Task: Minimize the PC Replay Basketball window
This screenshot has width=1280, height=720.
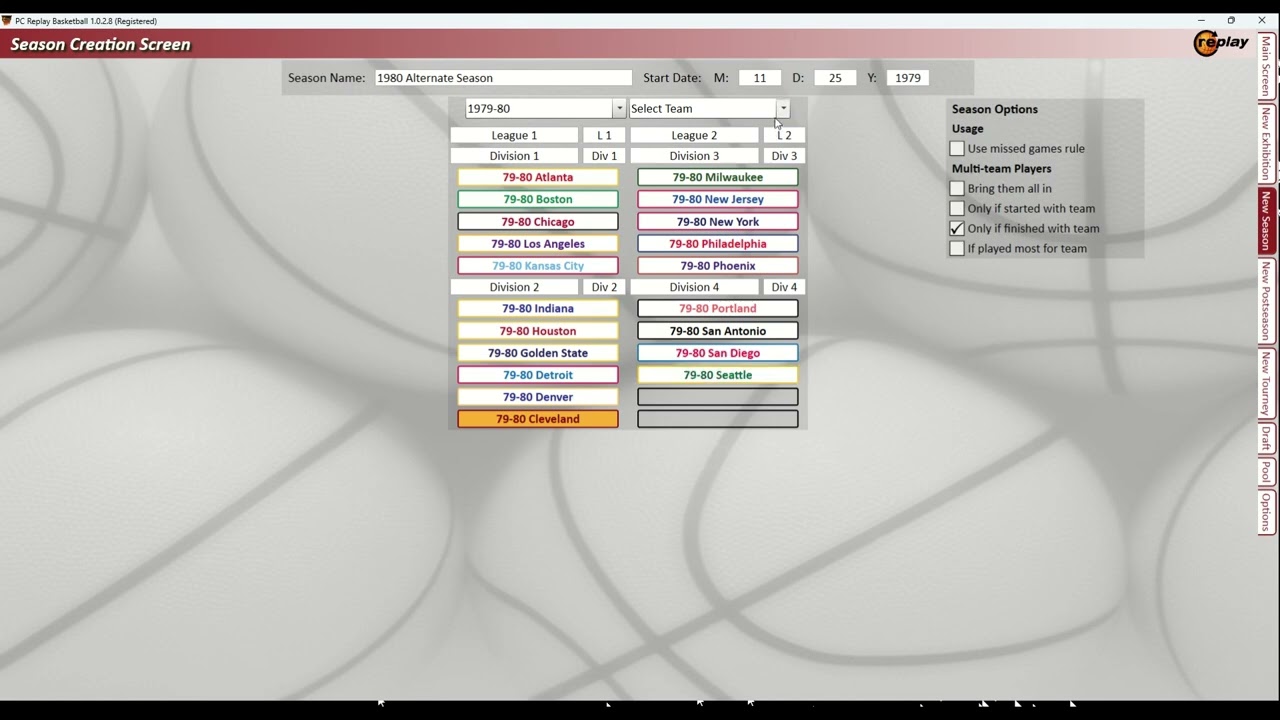Action: (x=1201, y=20)
